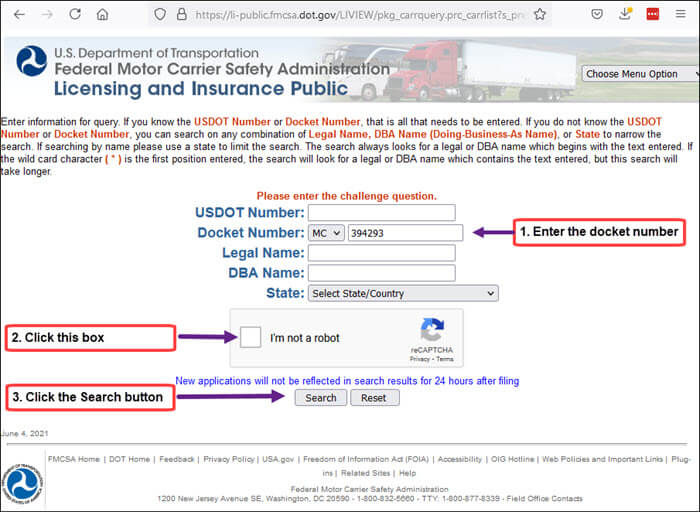Open the Feedback footer link

(x=177, y=459)
